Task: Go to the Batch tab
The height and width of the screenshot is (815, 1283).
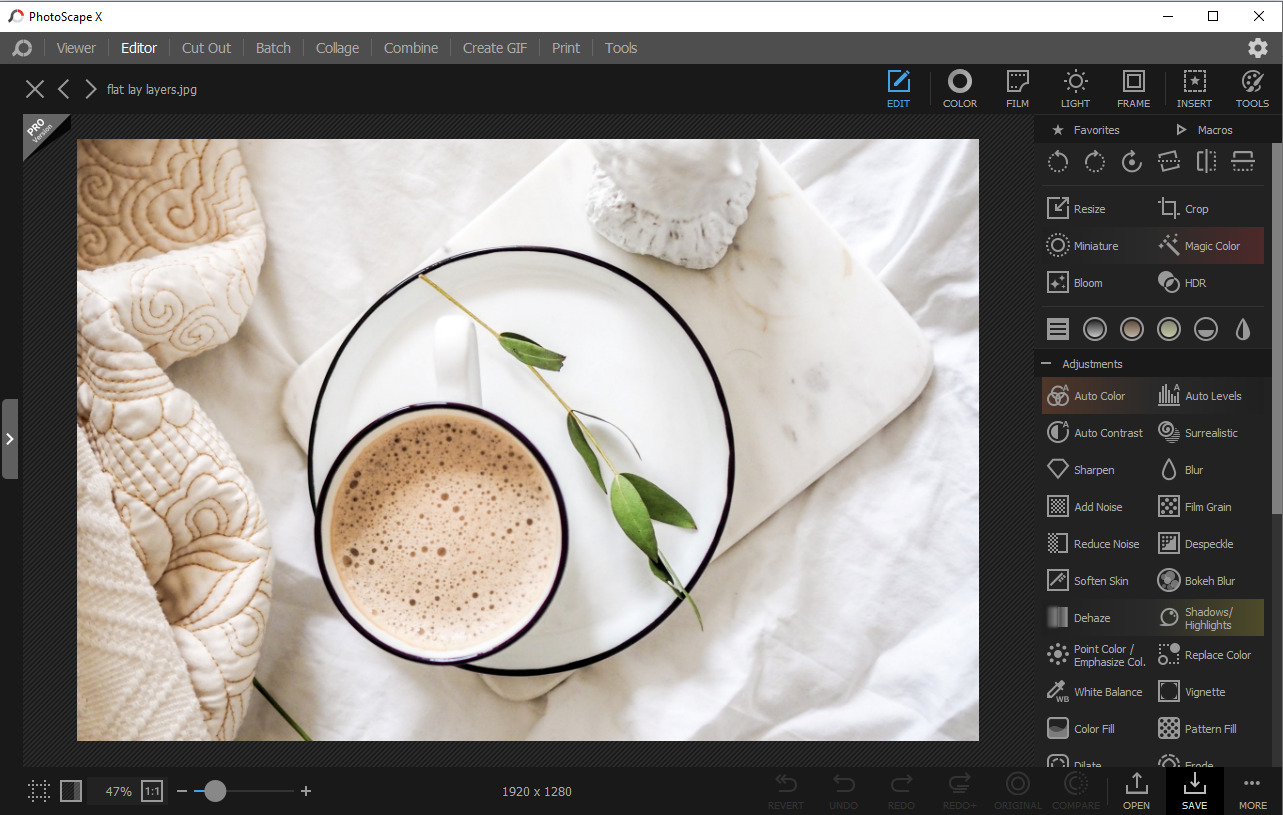Action: pos(273,48)
